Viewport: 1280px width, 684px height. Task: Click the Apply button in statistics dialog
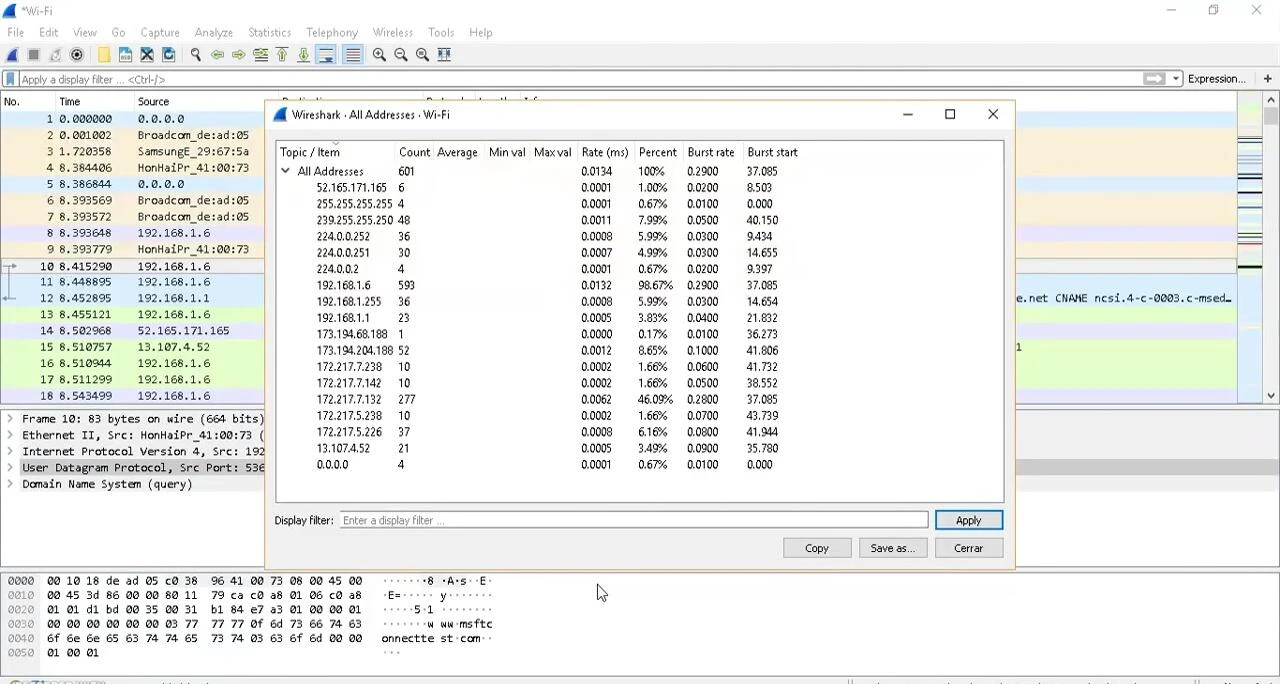tap(968, 520)
